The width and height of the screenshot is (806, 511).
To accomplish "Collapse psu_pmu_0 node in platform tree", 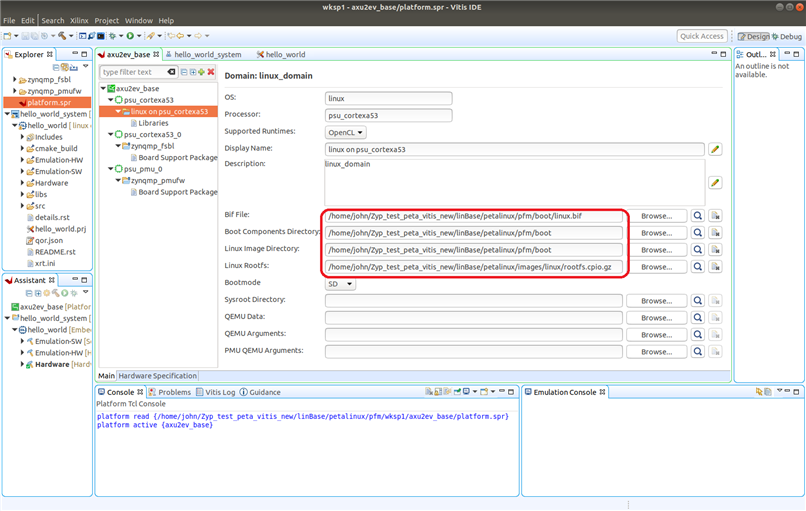I will (x=111, y=169).
